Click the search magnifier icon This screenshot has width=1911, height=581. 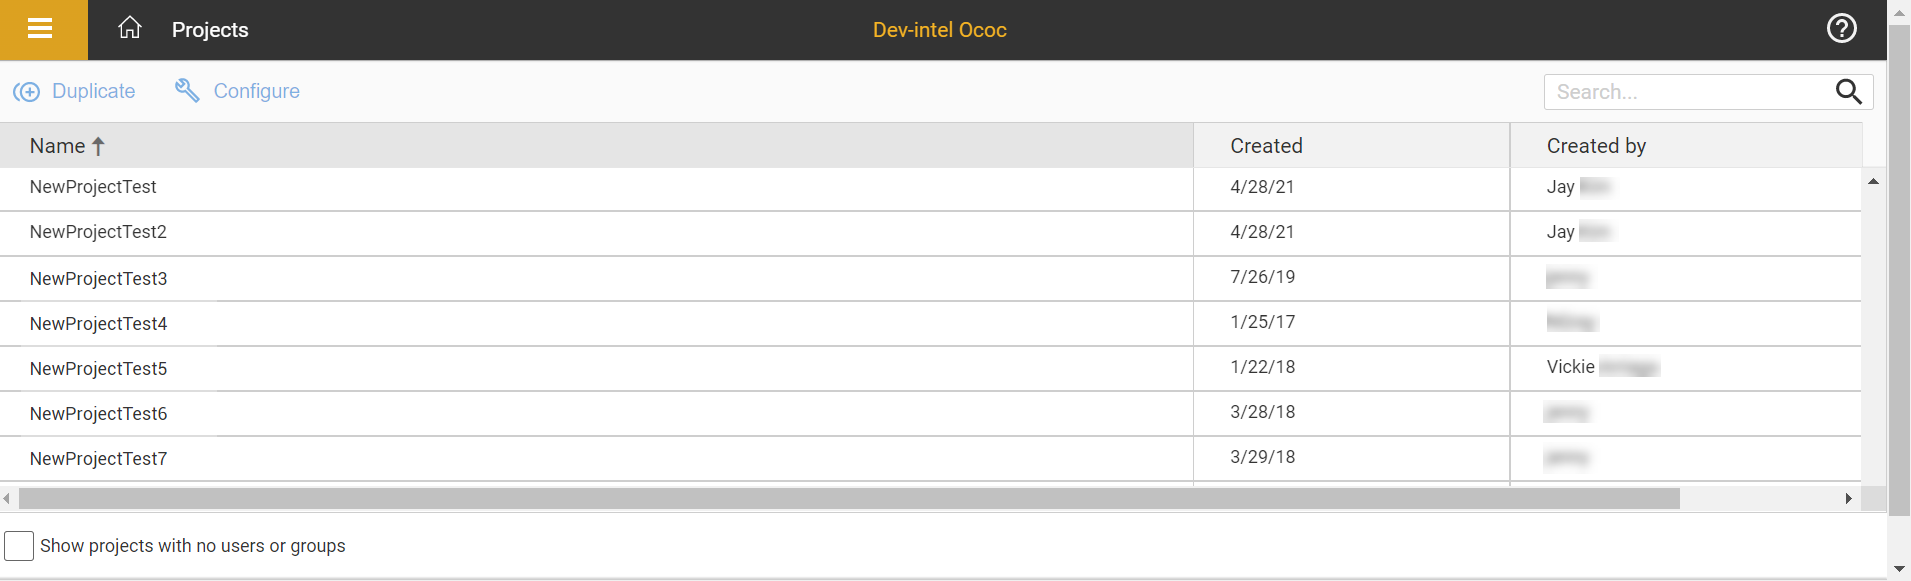1848,92
